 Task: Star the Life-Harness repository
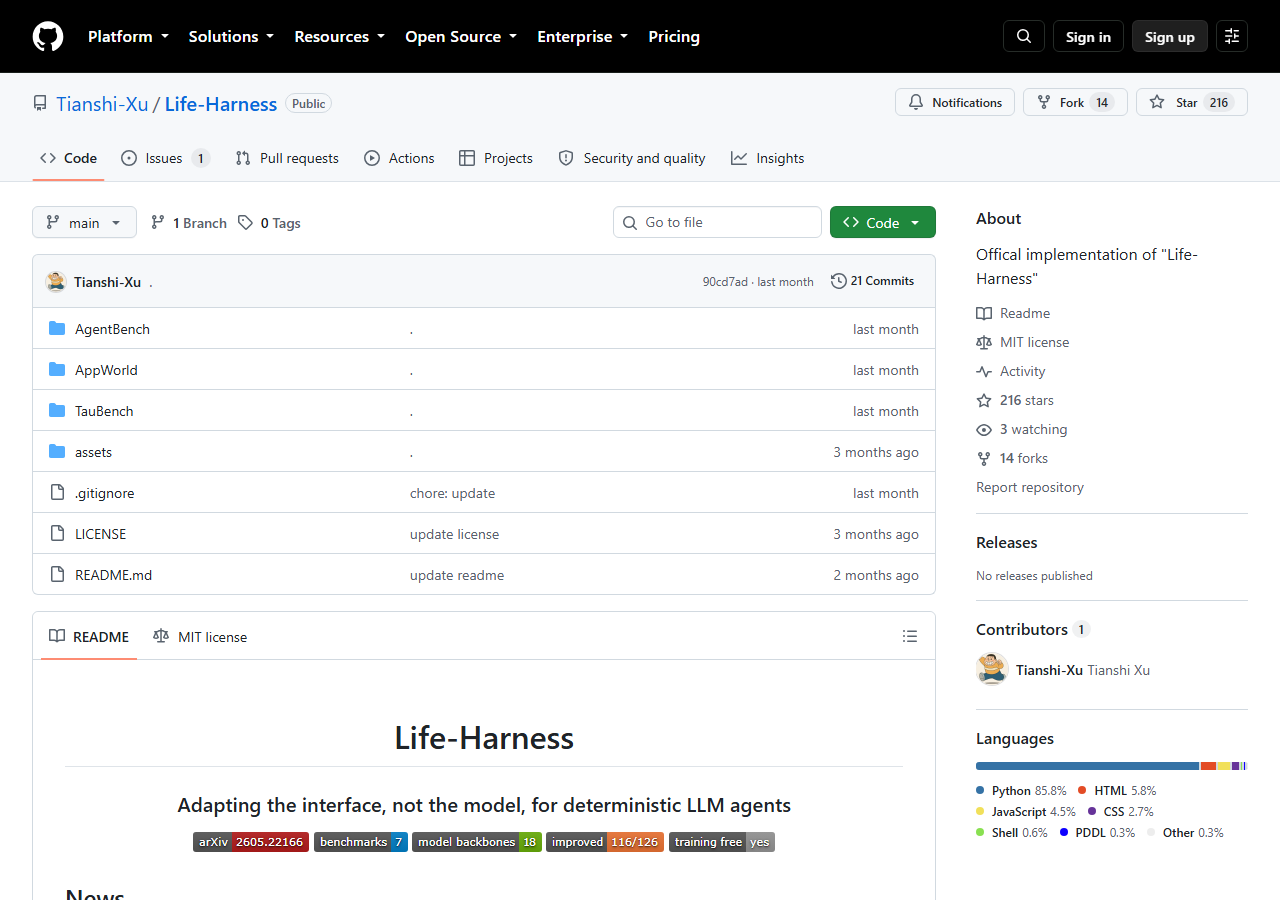(1192, 102)
